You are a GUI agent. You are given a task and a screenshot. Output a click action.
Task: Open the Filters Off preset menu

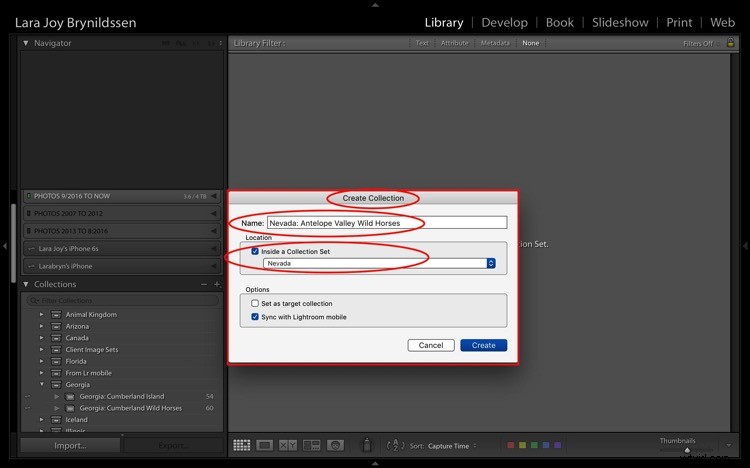(x=701, y=44)
